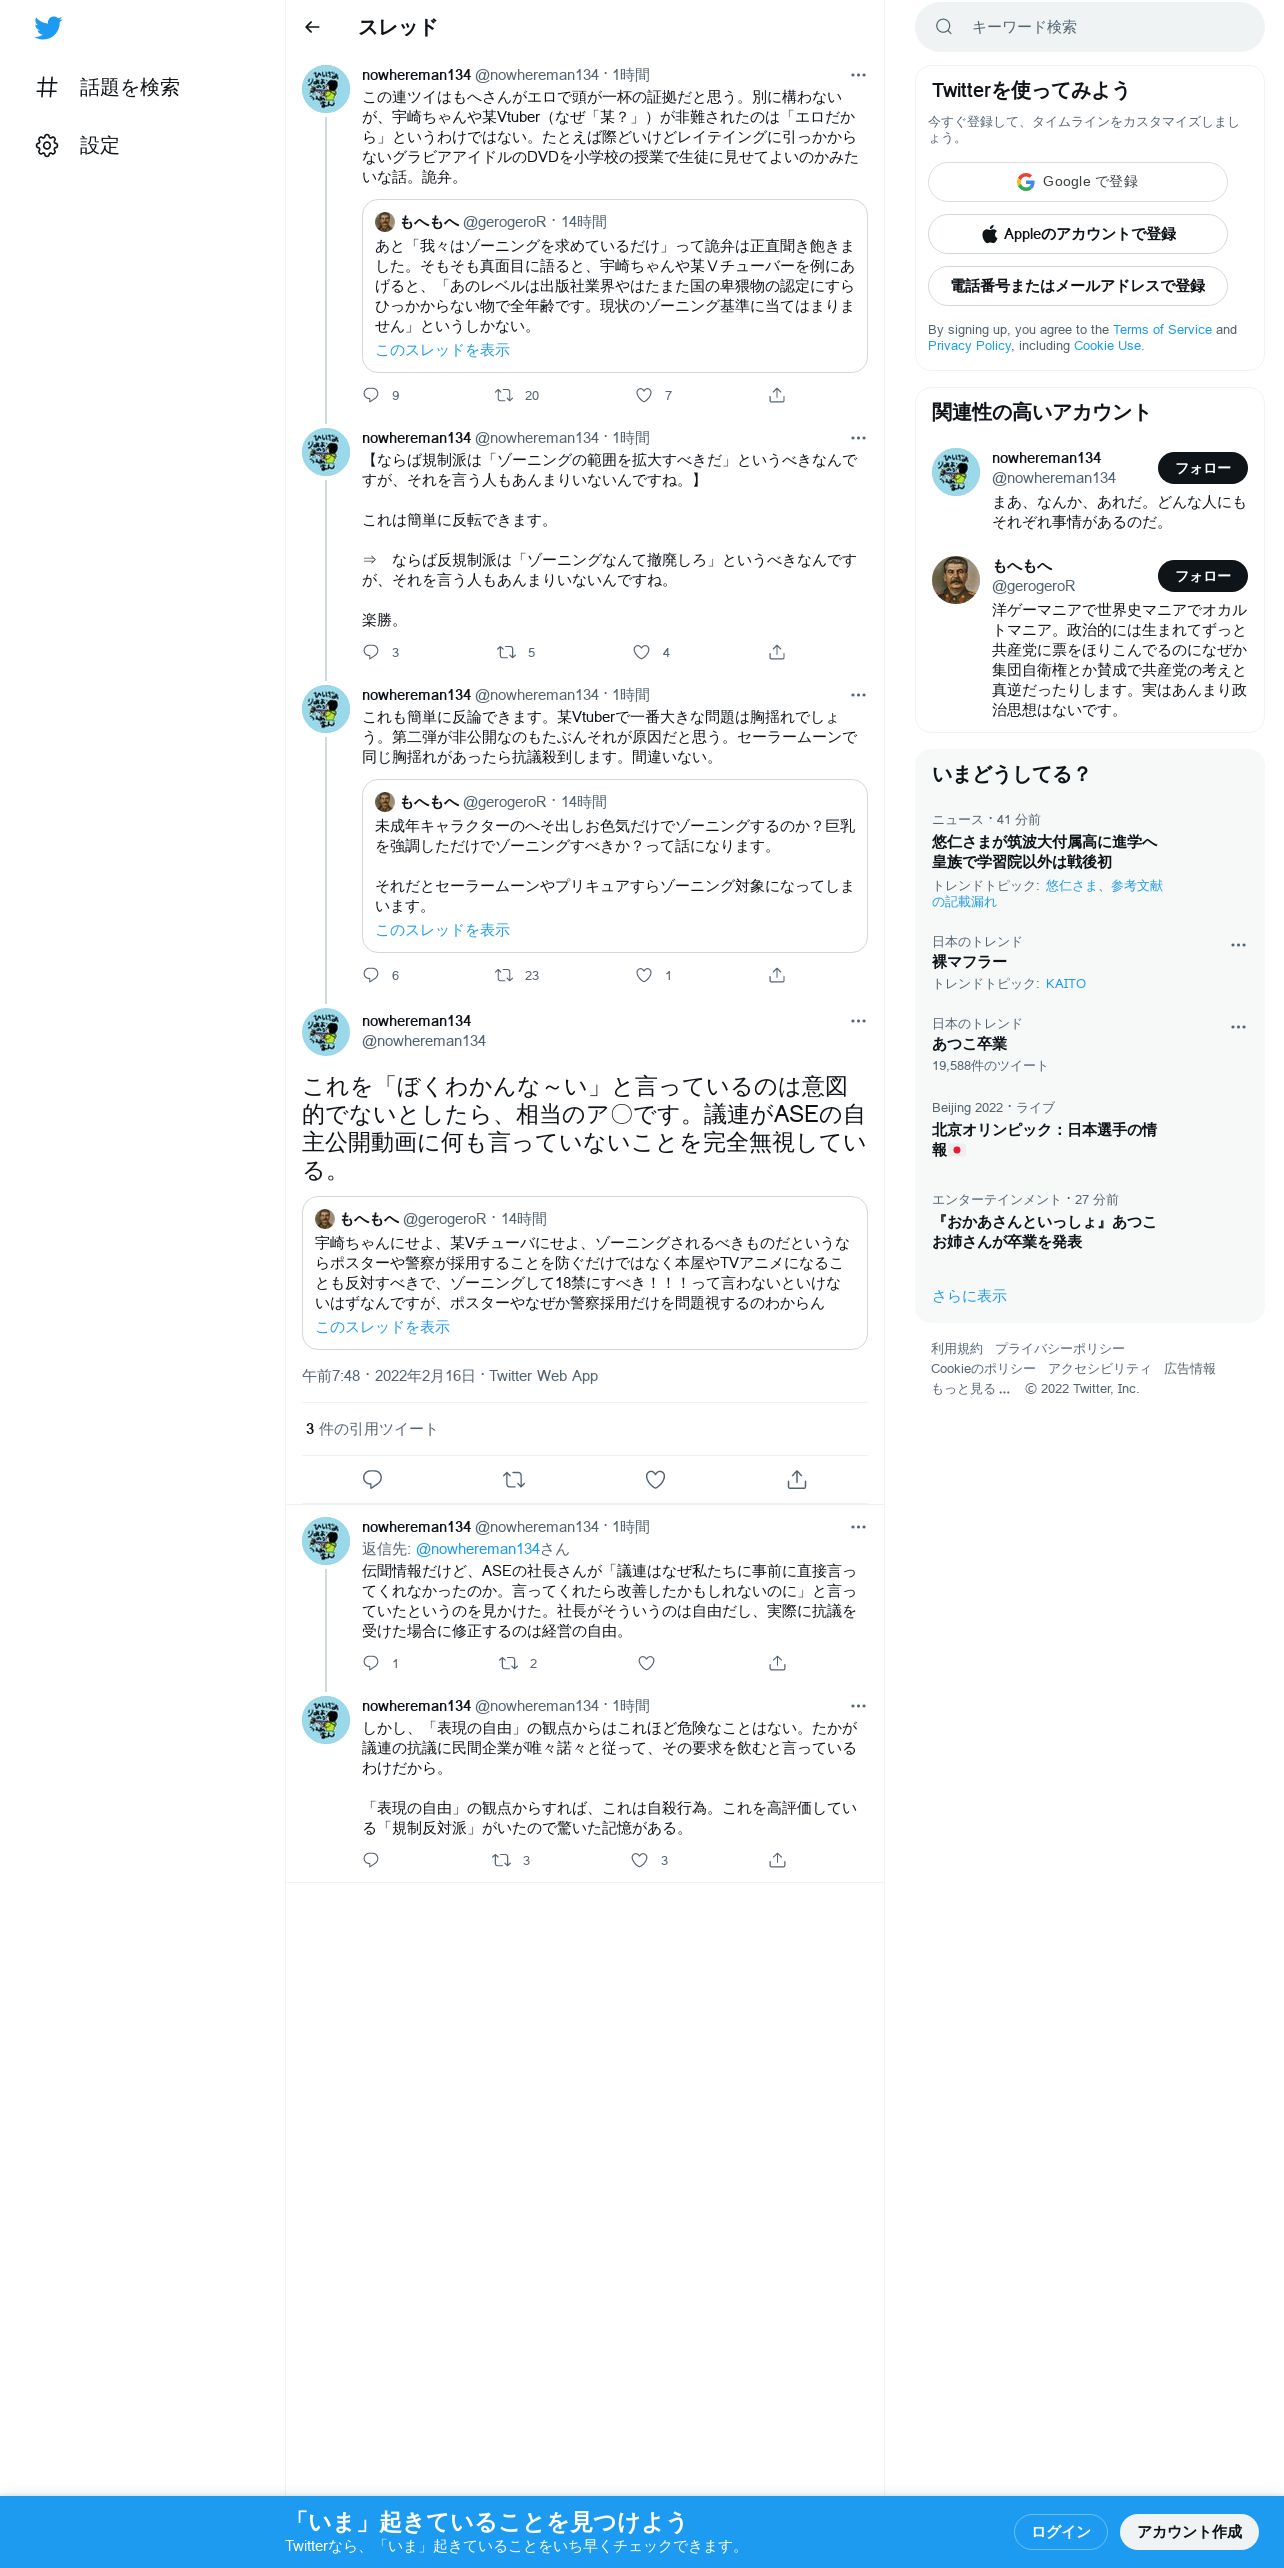Viewport: 1284px width, 2568px height.
Task: Click reply icon on first tweet with 9 replies
Action: (x=371, y=395)
